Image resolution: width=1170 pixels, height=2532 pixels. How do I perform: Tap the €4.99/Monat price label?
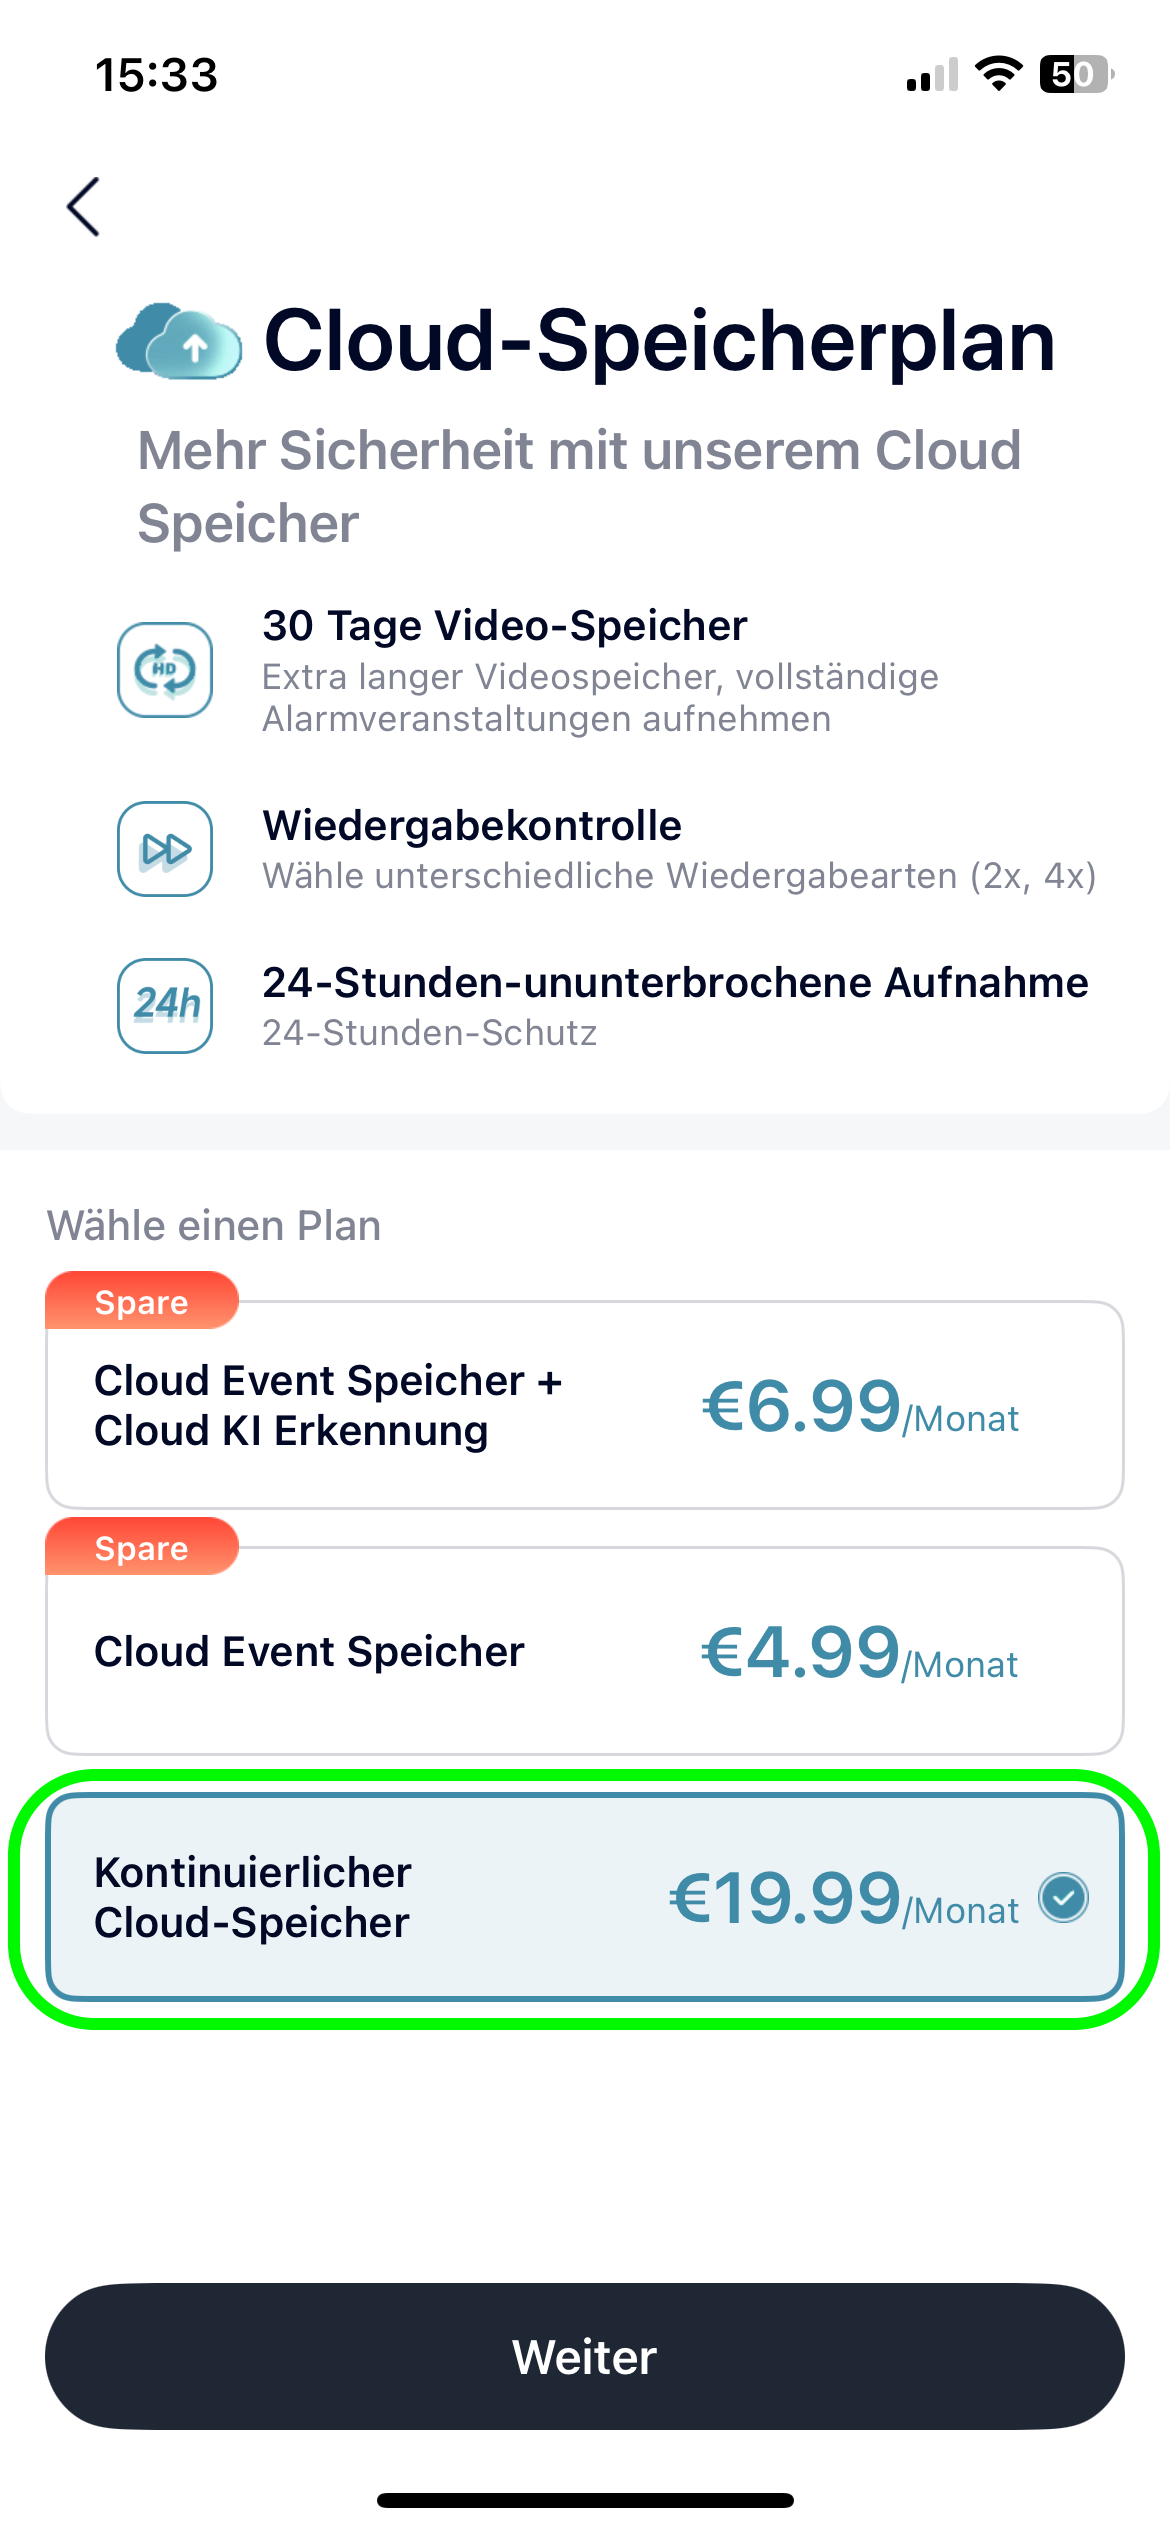(x=859, y=1653)
